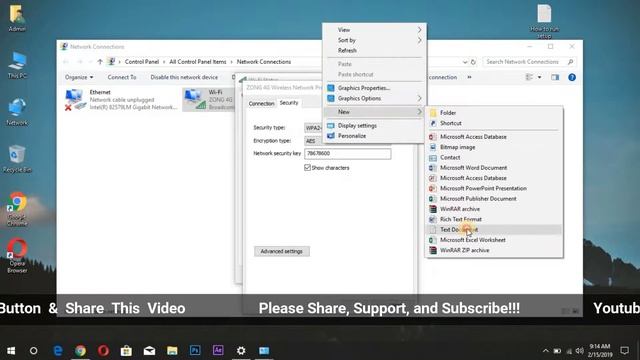Open the Action Center notification icon
Image resolution: width=640 pixels, height=360 pixels.
pos(624,351)
